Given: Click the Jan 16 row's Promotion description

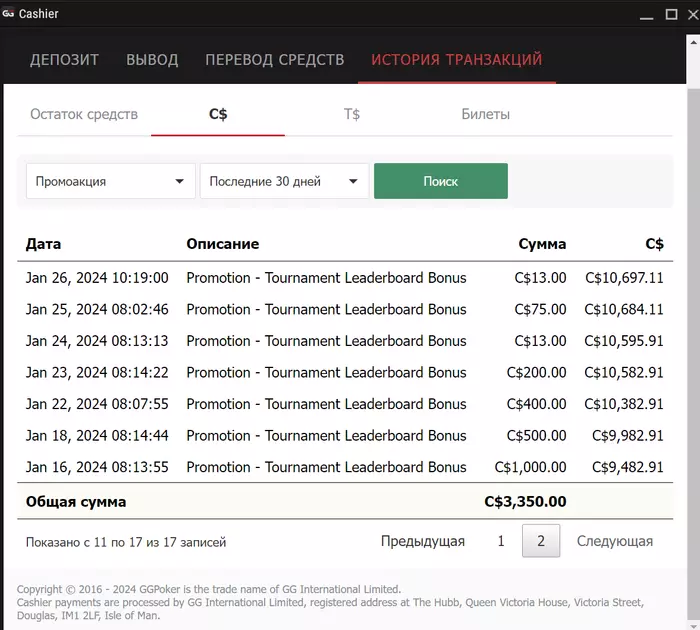Looking at the screenshot, I should (326, 467).
